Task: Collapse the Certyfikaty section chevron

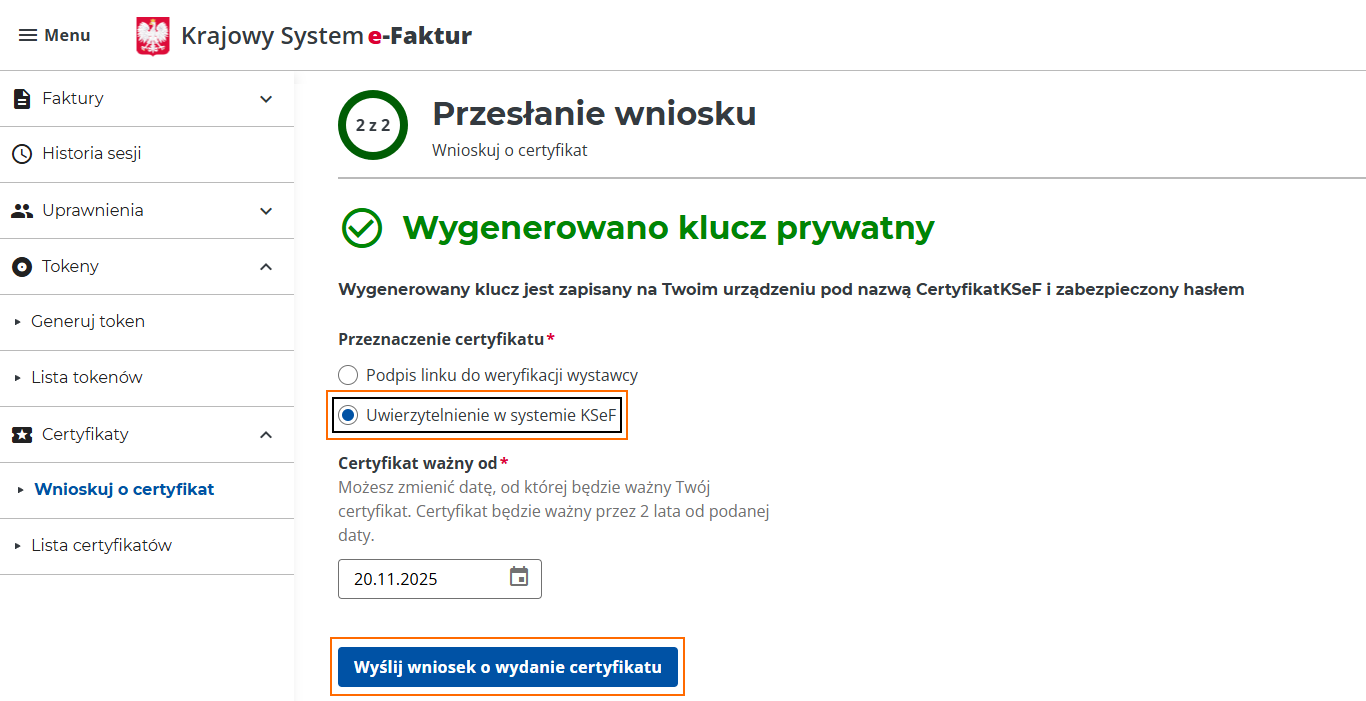Action: tap(266, 434)
